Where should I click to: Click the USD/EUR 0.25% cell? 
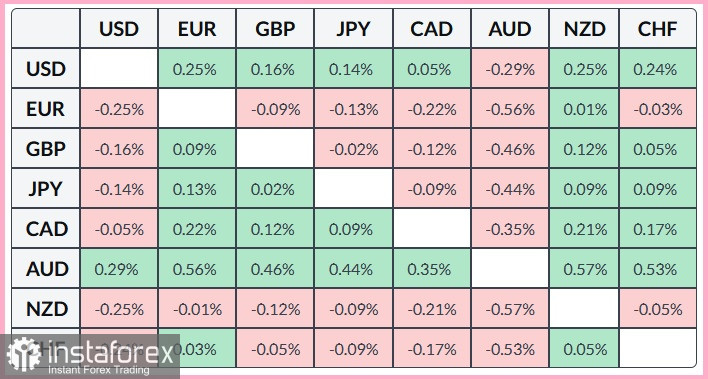point(197,69)
